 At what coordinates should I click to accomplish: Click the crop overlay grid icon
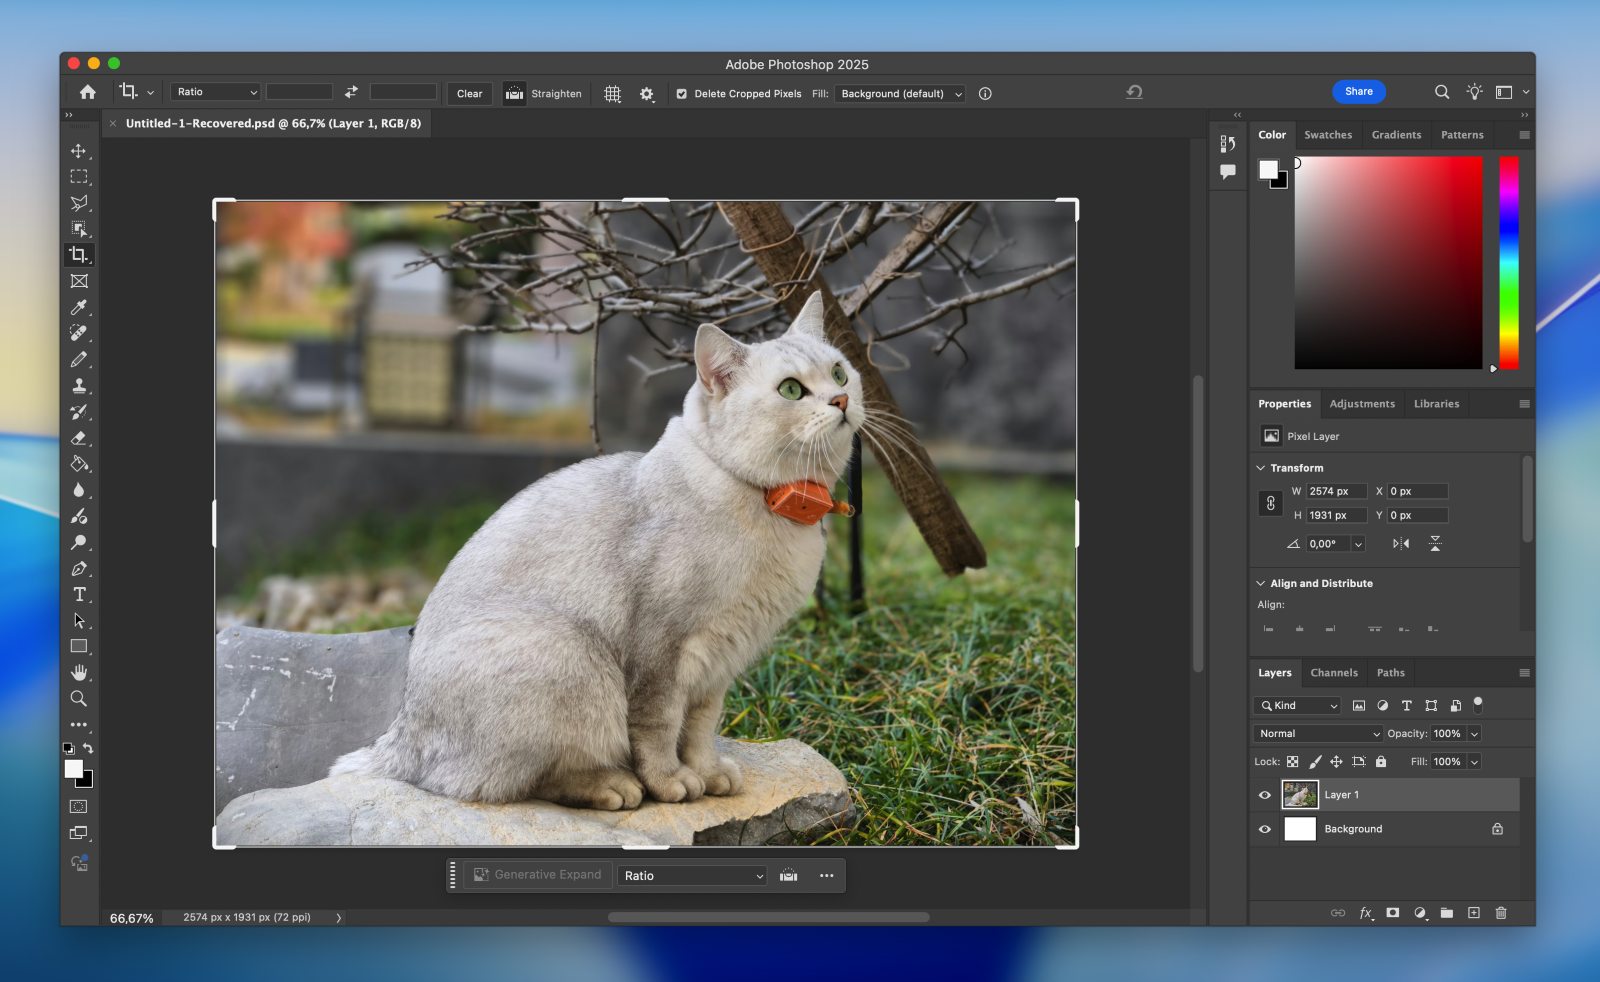[612, 94]
